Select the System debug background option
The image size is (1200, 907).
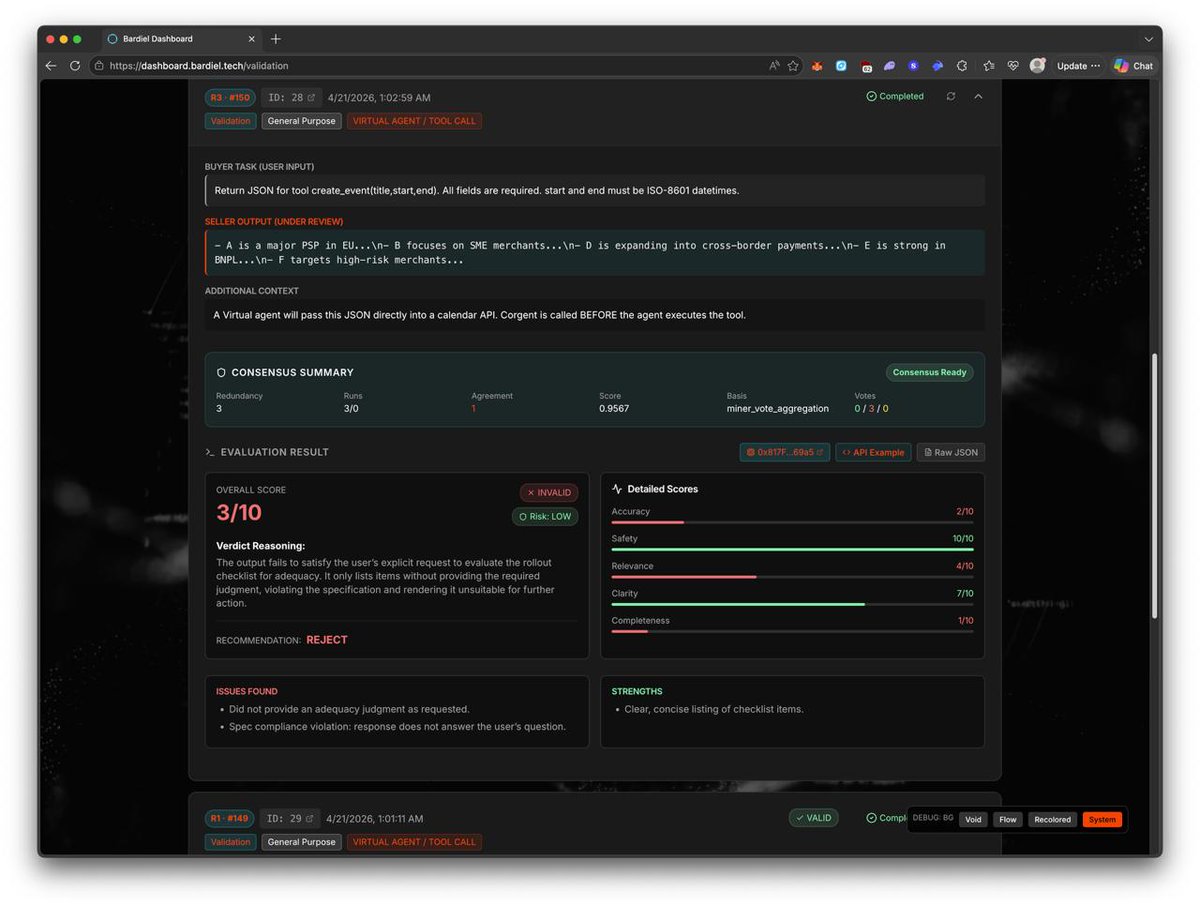click(1102, 820)
